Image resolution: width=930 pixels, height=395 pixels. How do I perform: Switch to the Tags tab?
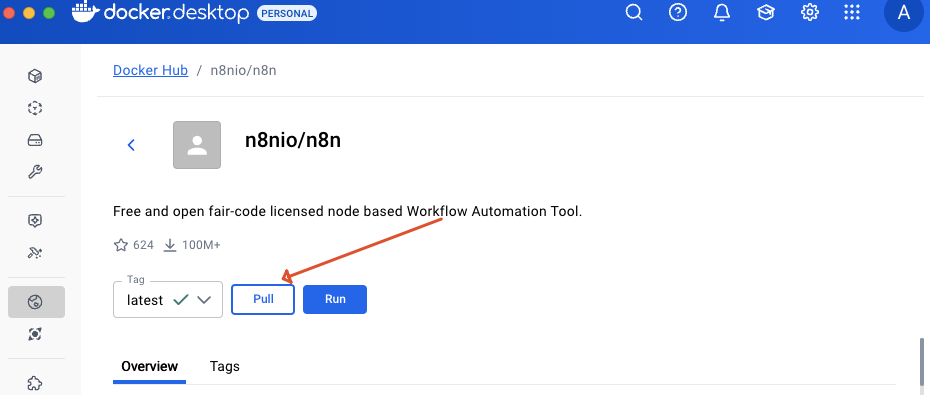point(225,367)
